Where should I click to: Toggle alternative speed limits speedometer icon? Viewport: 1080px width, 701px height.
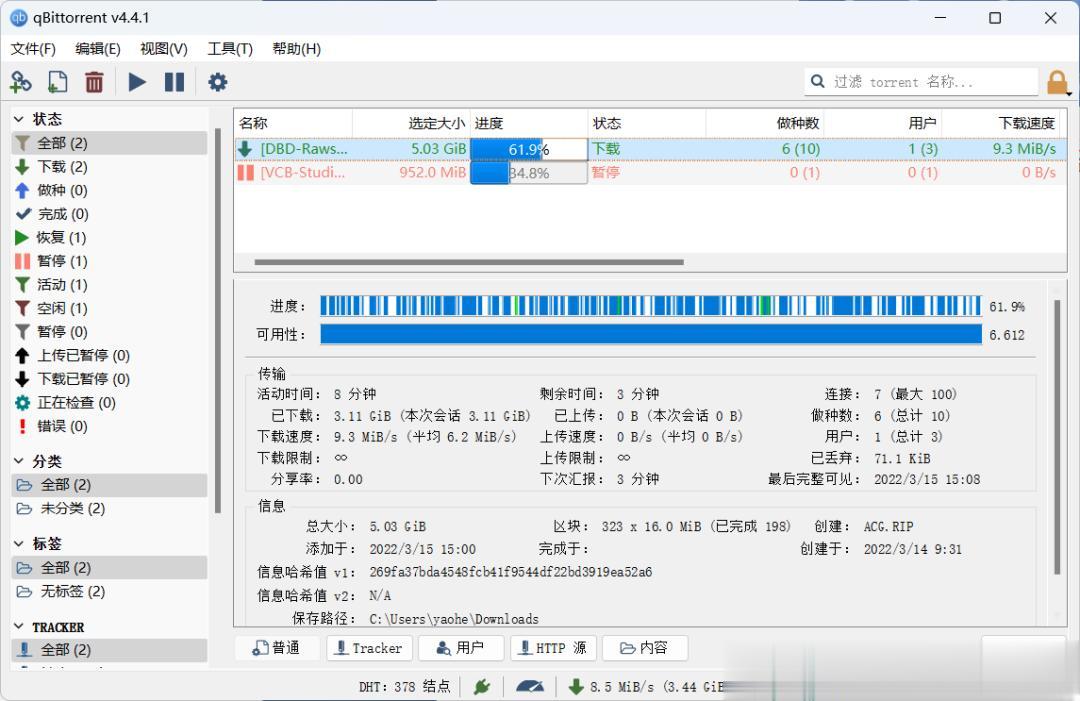pos(530,687)
